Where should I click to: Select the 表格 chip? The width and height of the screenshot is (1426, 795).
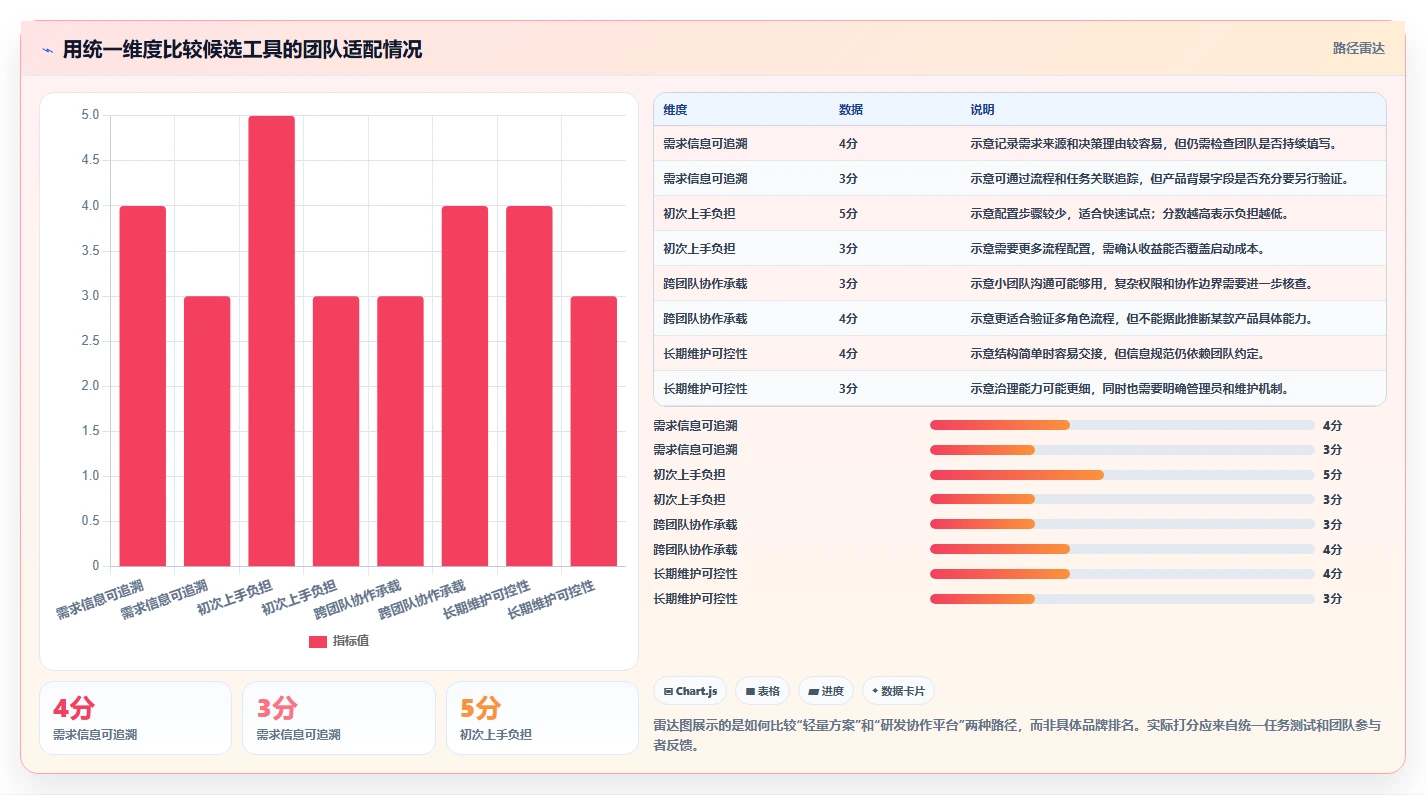[x=762, y=691]
